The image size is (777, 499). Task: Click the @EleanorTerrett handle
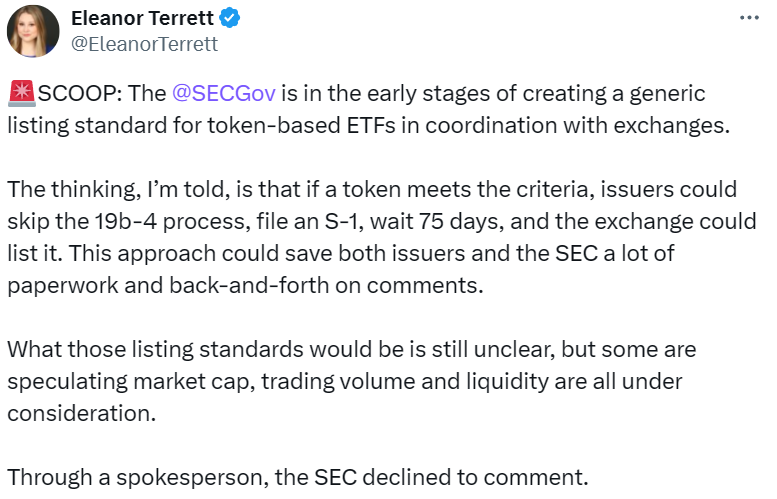[x=143, y=44]
